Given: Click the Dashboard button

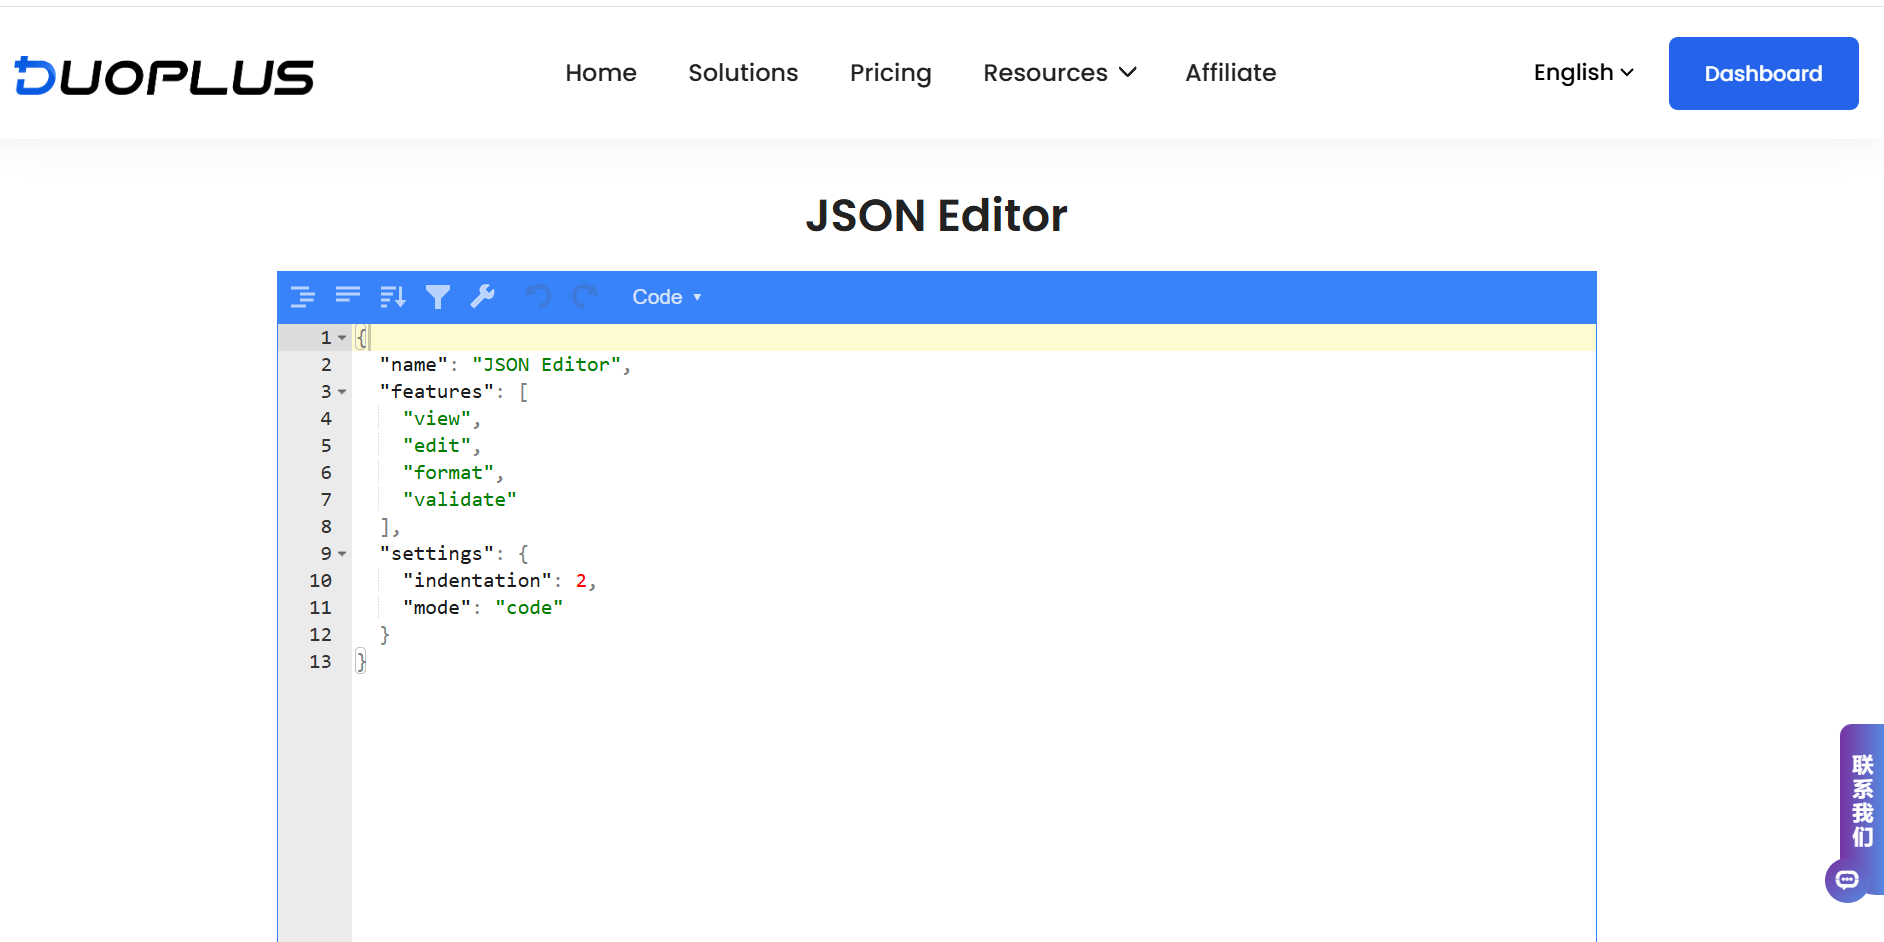Looking at the screenshot, I should click(1763, 73).
